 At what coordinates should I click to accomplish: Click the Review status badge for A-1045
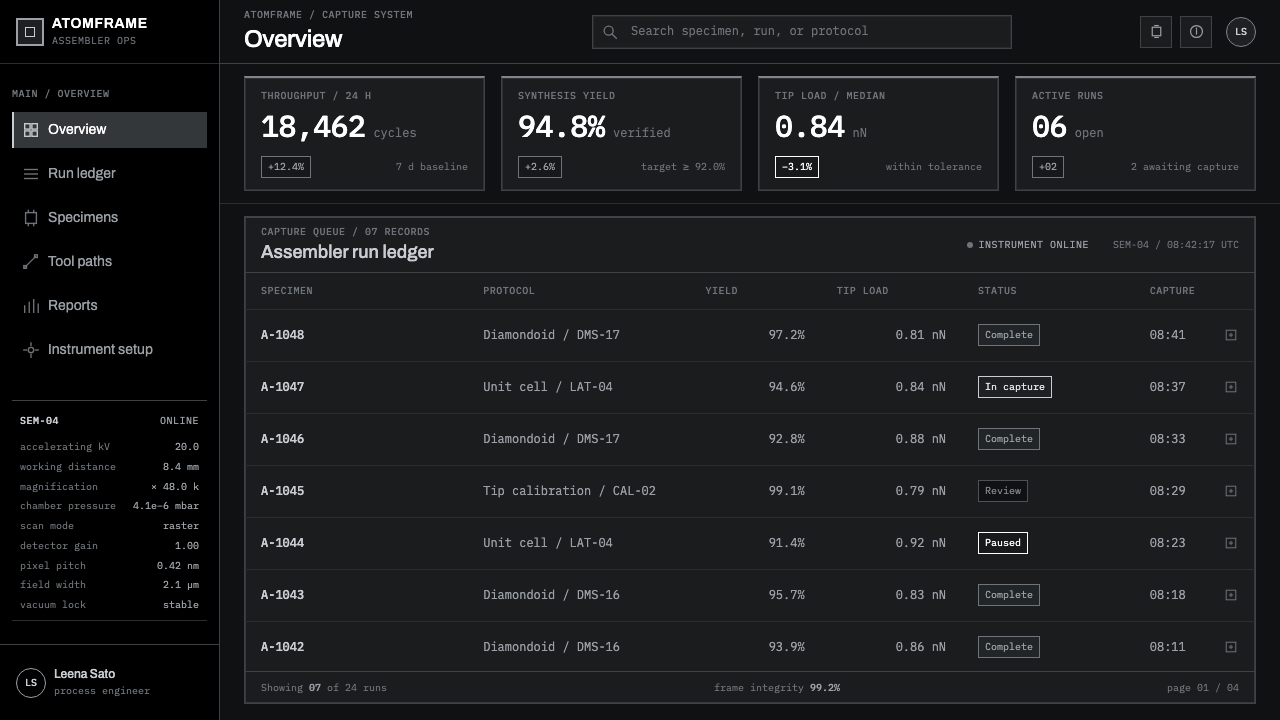(1003, 491)
